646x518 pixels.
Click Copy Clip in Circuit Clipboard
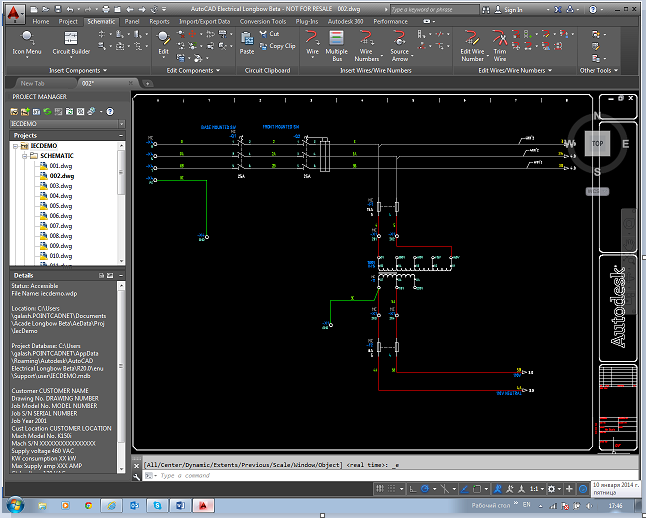(x=278, y=46)
